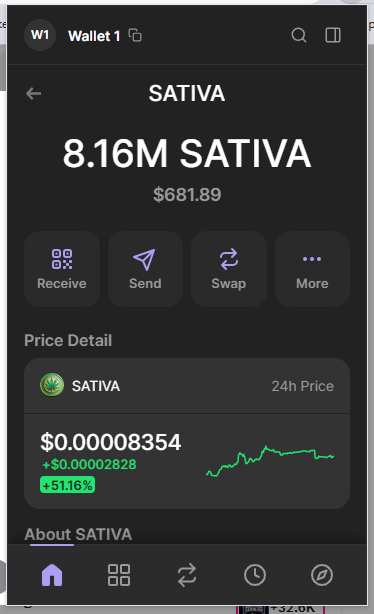Copy the Wallet 1 address
The height and width of the screenshot is (614, 374).
(135, 35)
